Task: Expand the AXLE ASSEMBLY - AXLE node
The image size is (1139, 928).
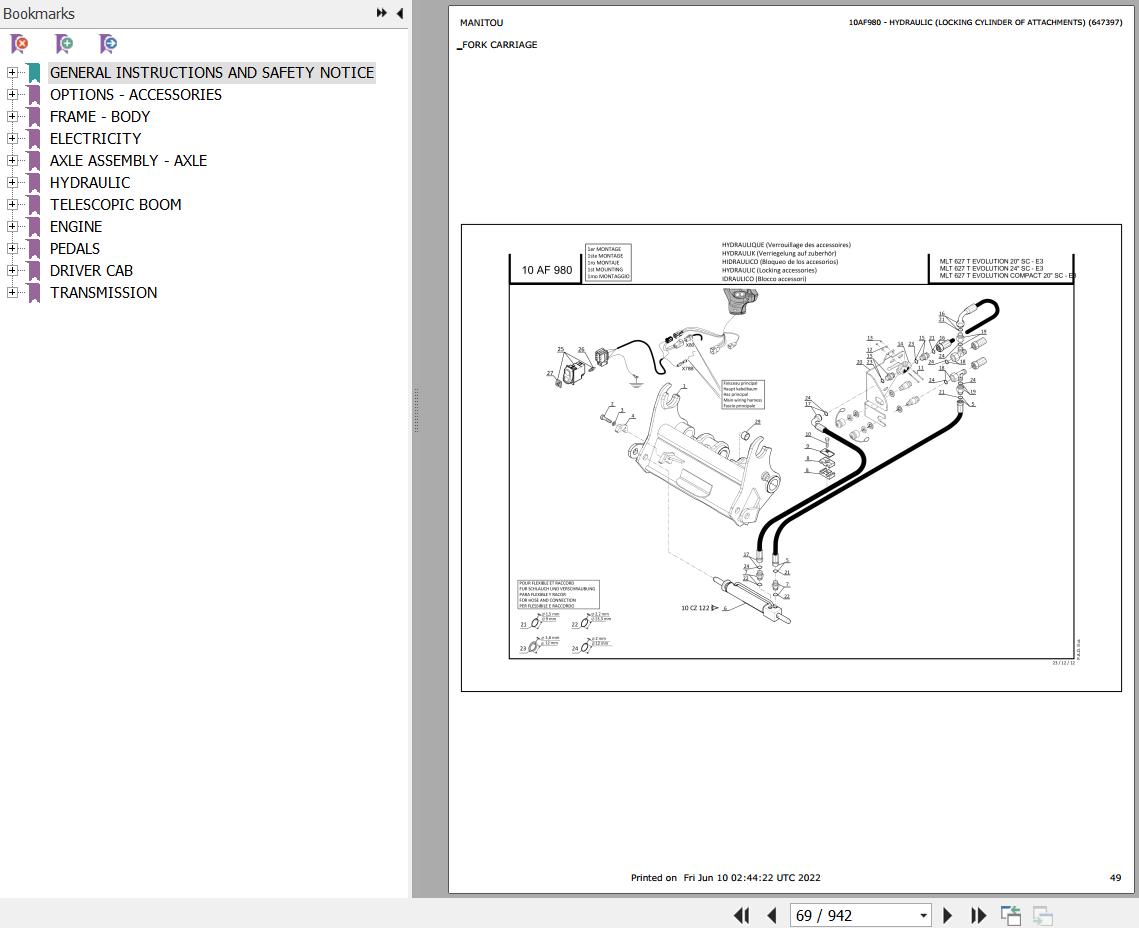Action: [x=12, y=160]
